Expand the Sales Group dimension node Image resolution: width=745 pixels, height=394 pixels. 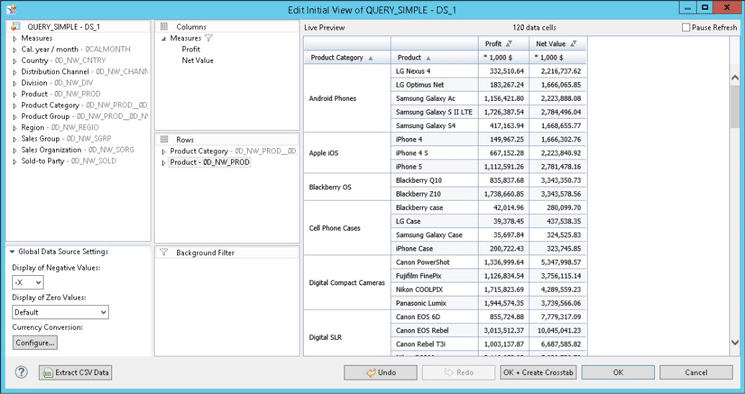15,139
